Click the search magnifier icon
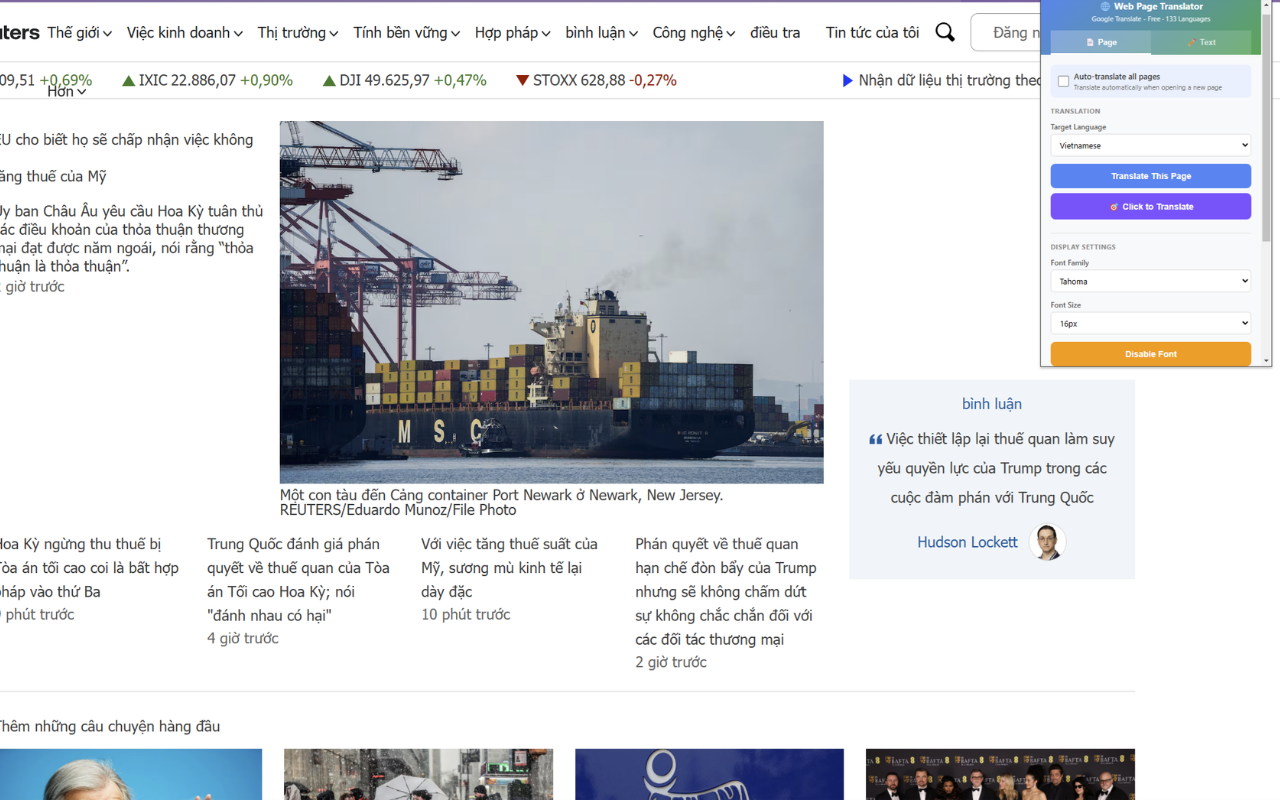The width and height of the screenshot is (1280, 800). [x=945, y=33]
